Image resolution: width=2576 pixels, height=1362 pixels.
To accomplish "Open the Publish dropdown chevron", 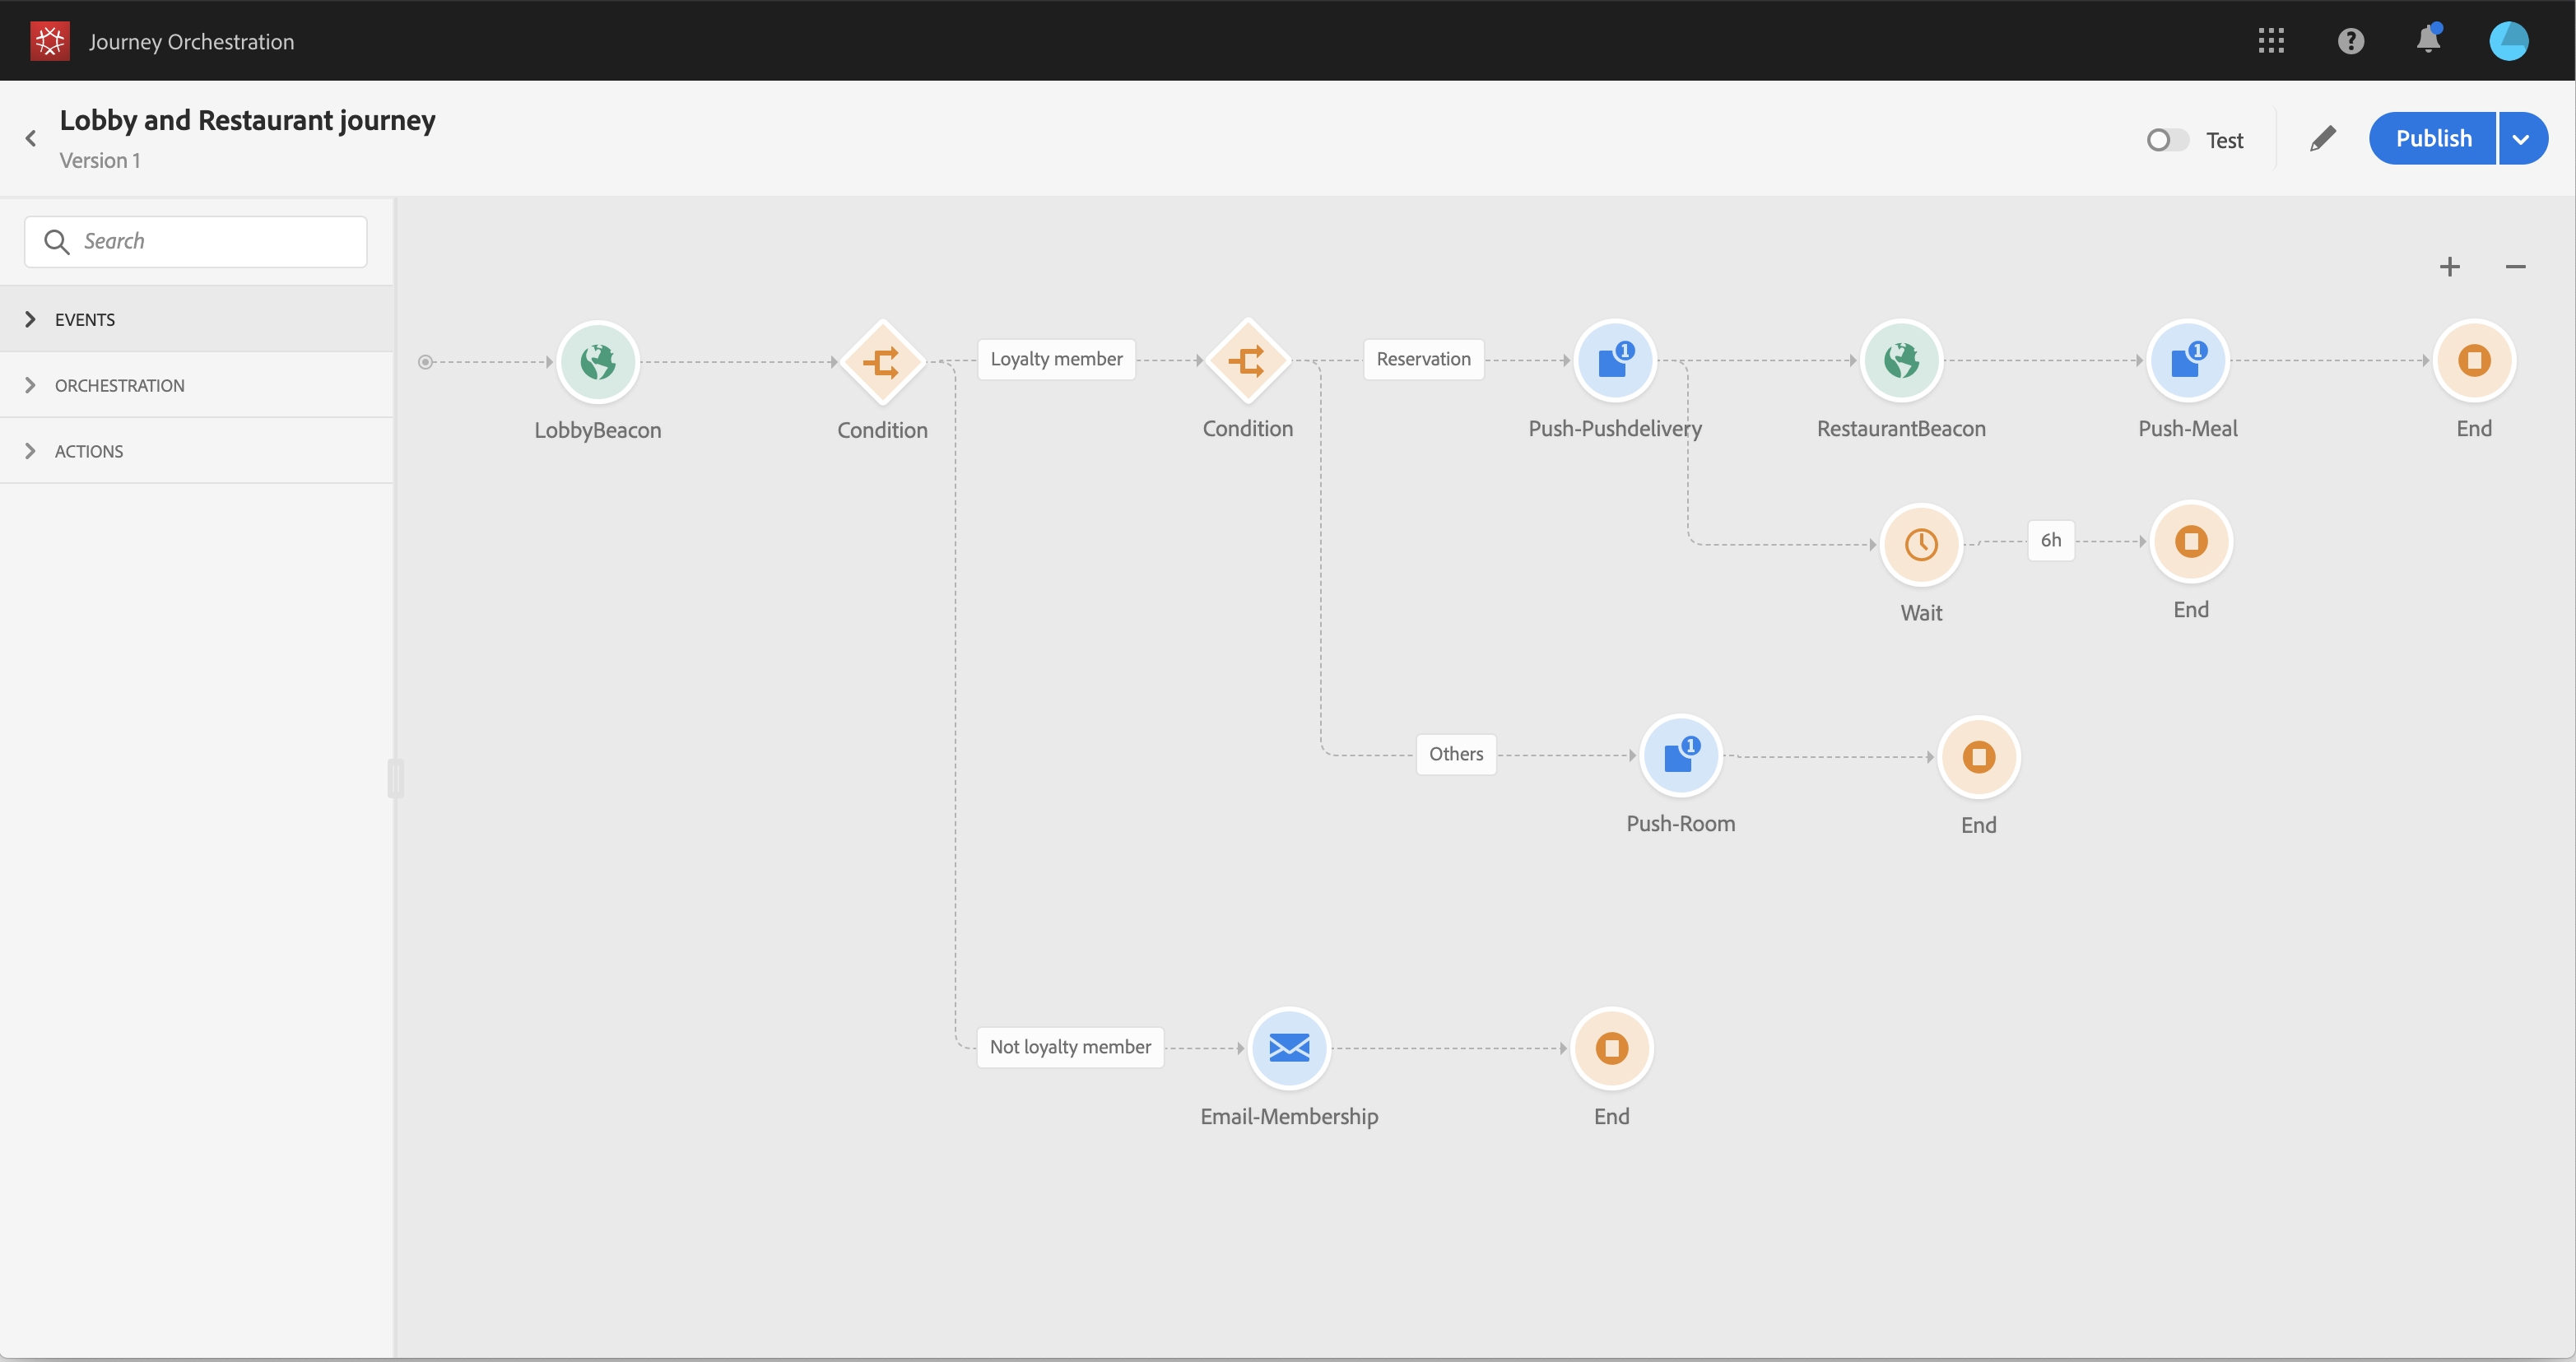I will (x=2521, y=138).
